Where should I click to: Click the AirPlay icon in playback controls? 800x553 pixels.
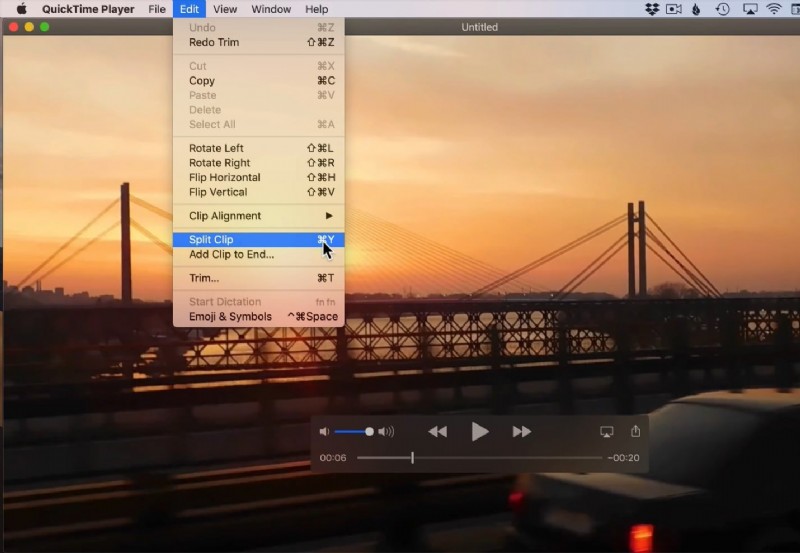coord(607,432)
